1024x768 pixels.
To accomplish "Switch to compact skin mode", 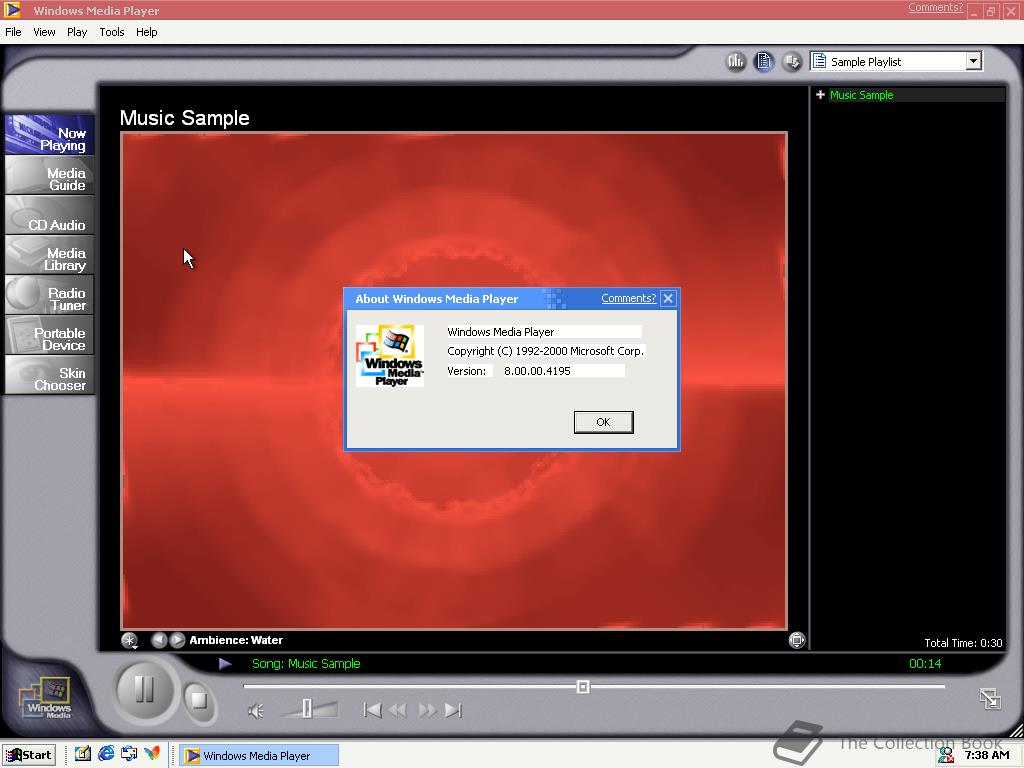I will click(x=990, y=699).
